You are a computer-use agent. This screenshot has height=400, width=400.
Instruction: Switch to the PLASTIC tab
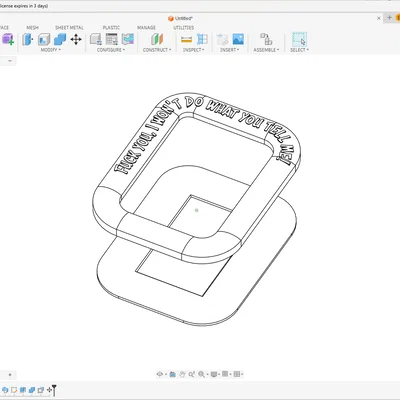(111, 28)
